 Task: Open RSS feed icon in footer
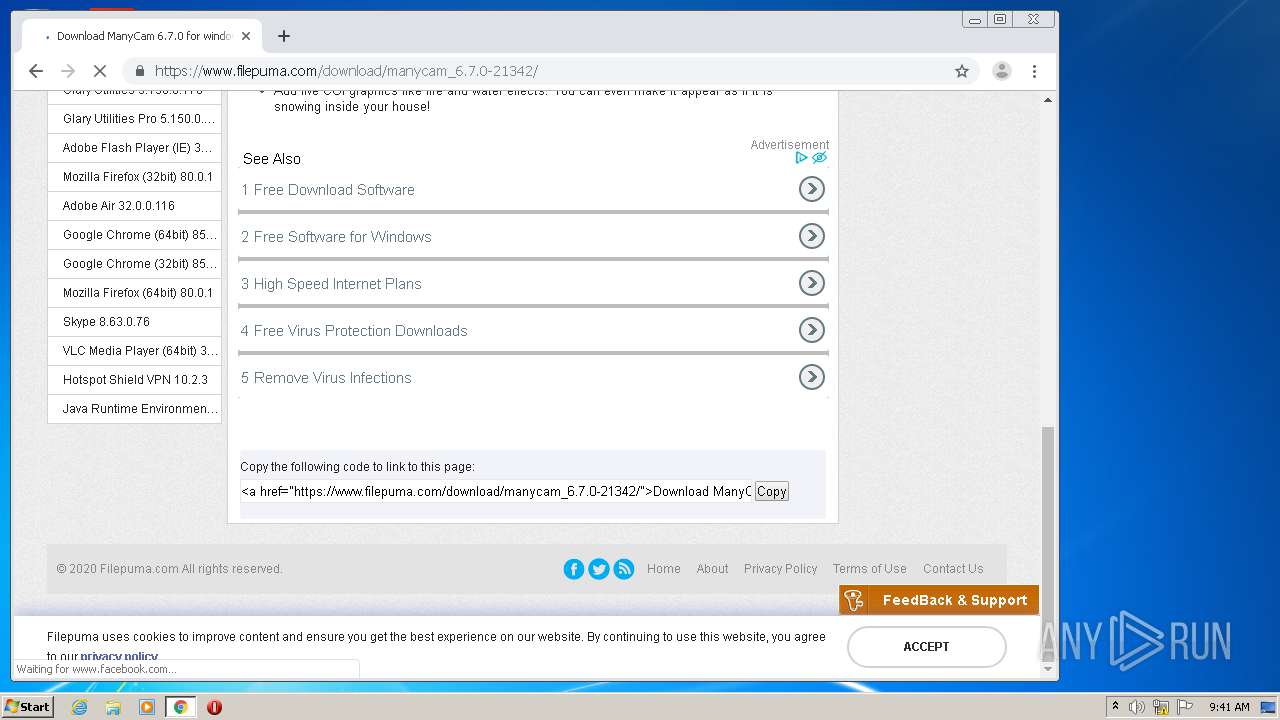624,569
